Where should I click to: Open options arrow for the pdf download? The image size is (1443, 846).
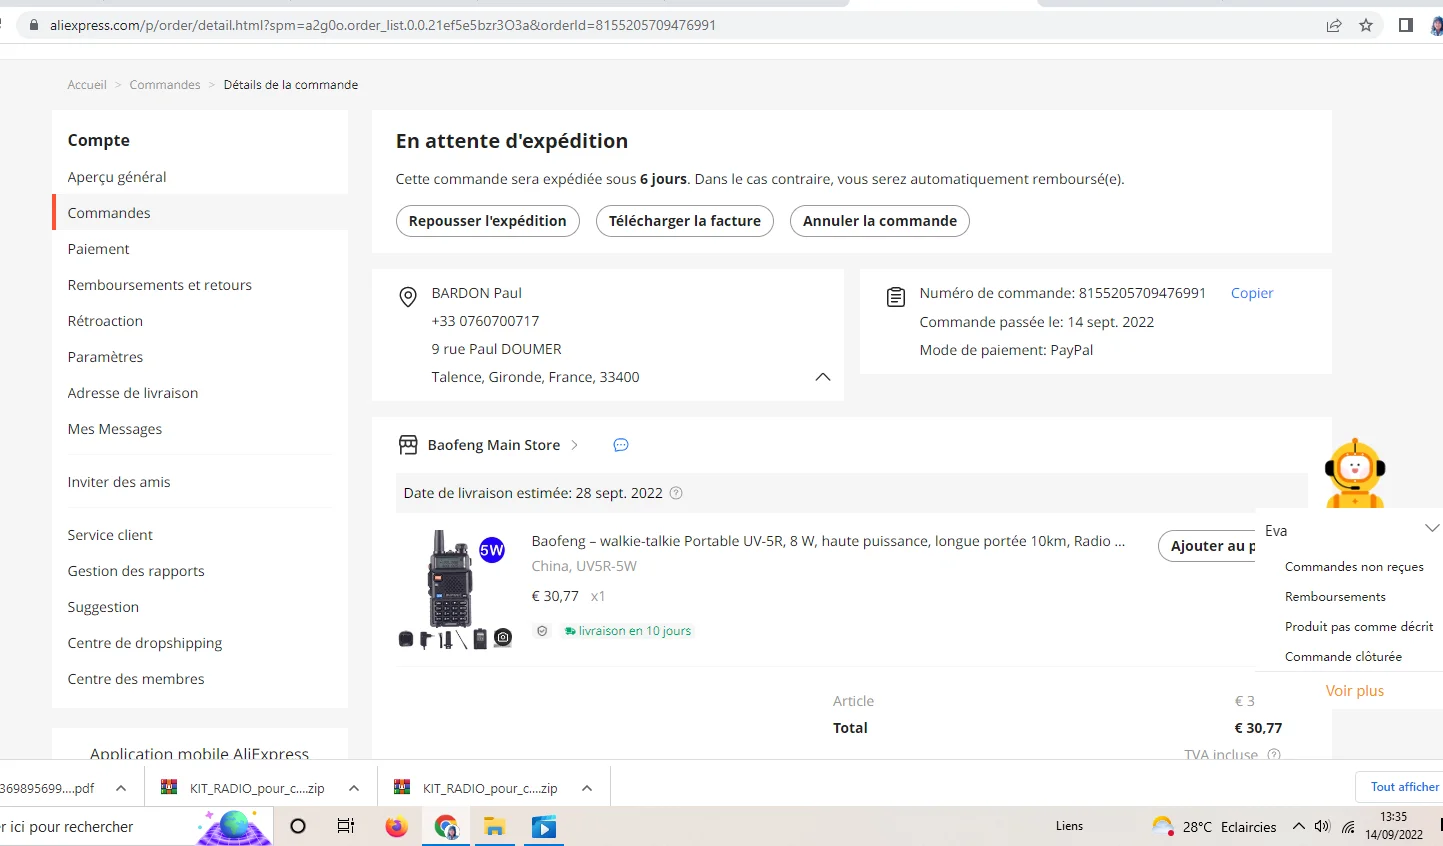121,788
